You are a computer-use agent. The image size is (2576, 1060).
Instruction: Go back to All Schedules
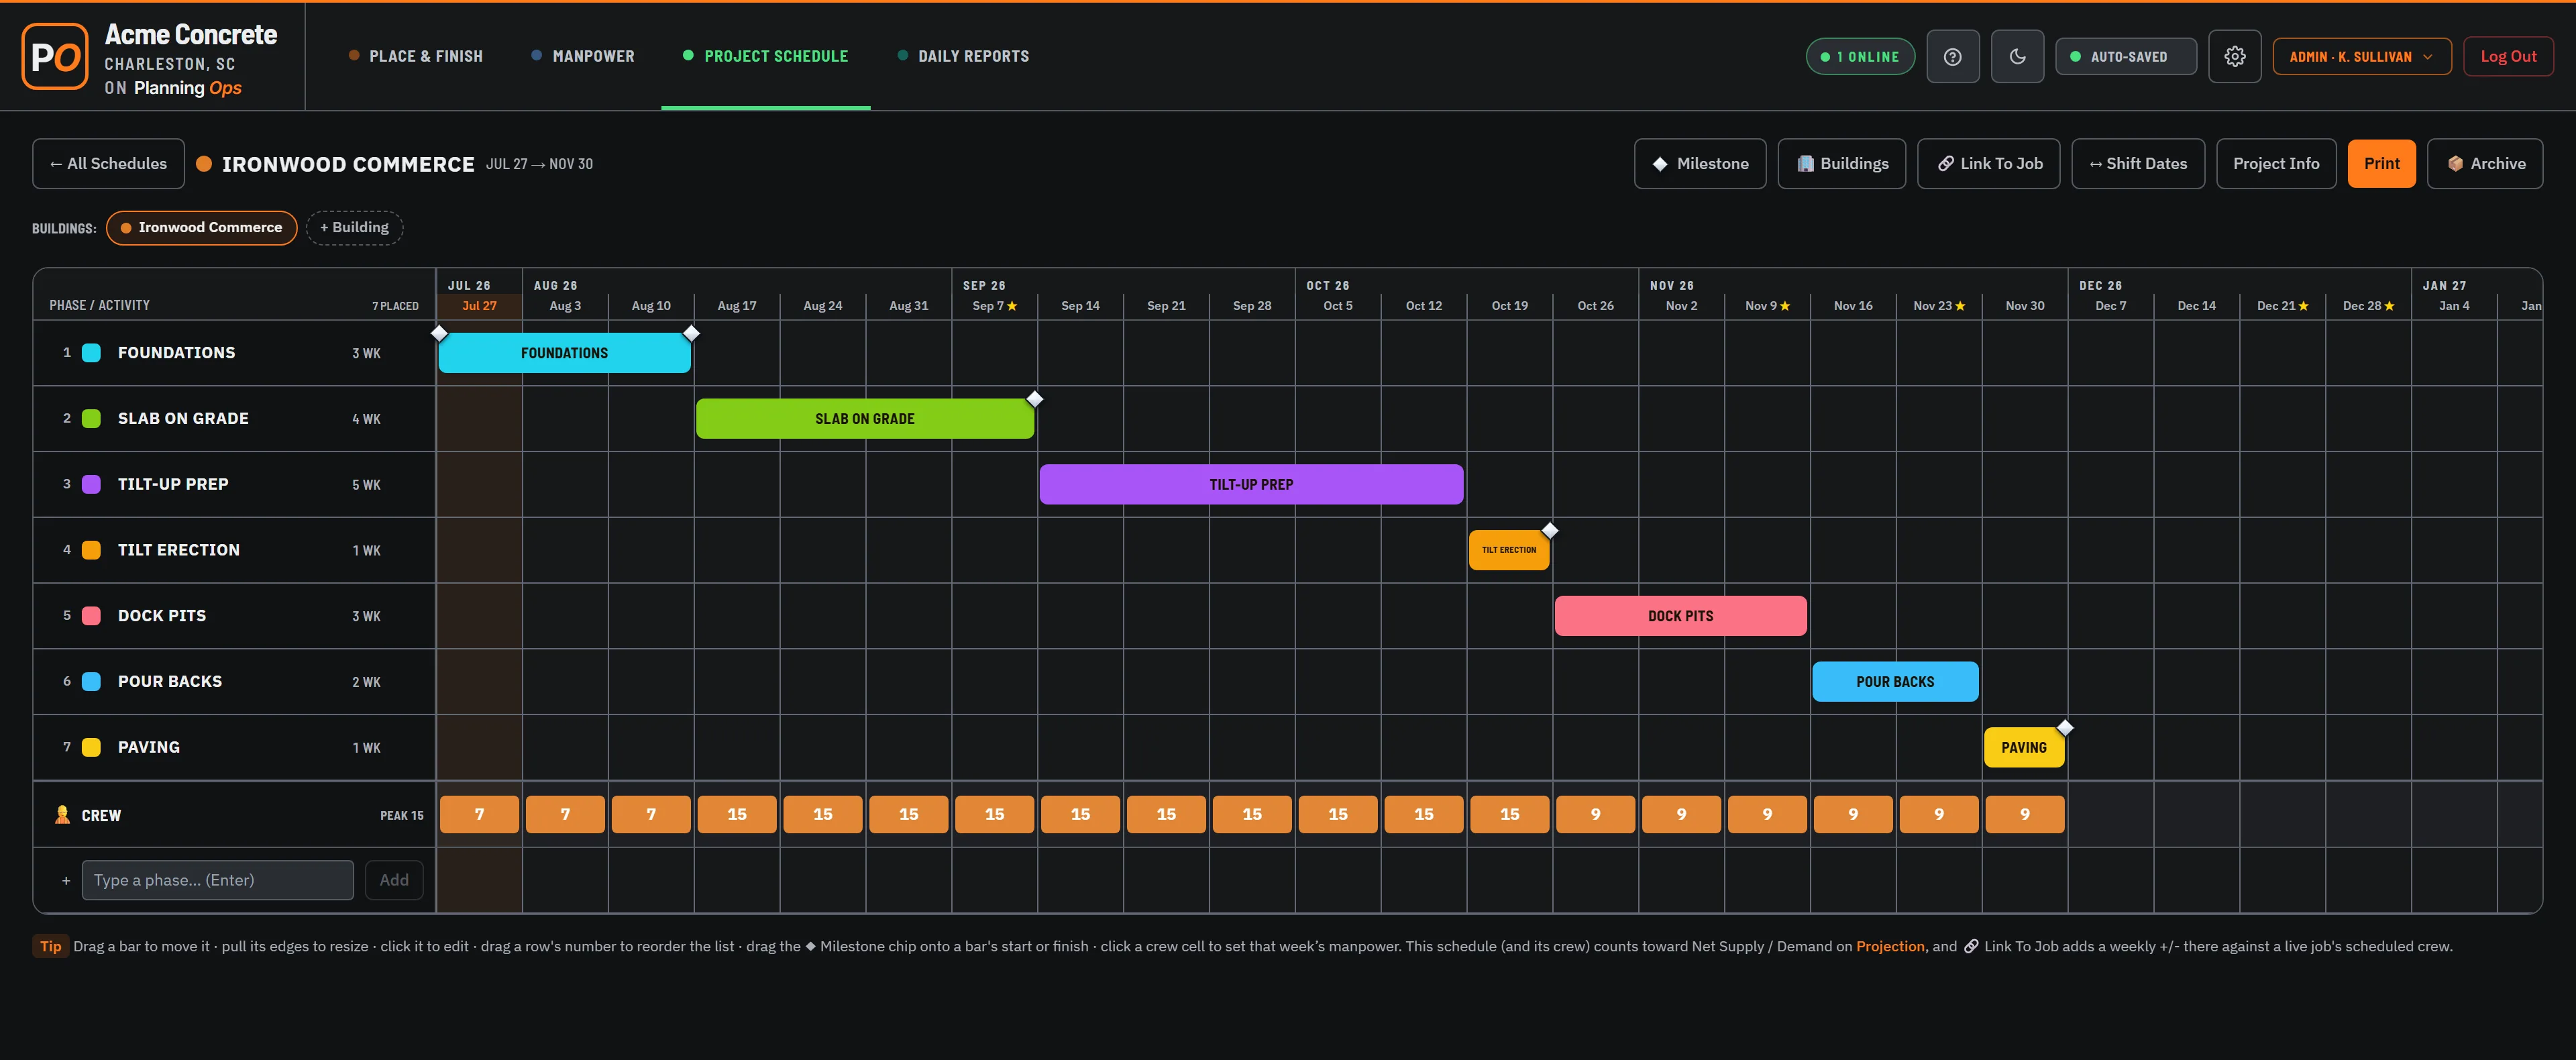click(x=108, y=164)
